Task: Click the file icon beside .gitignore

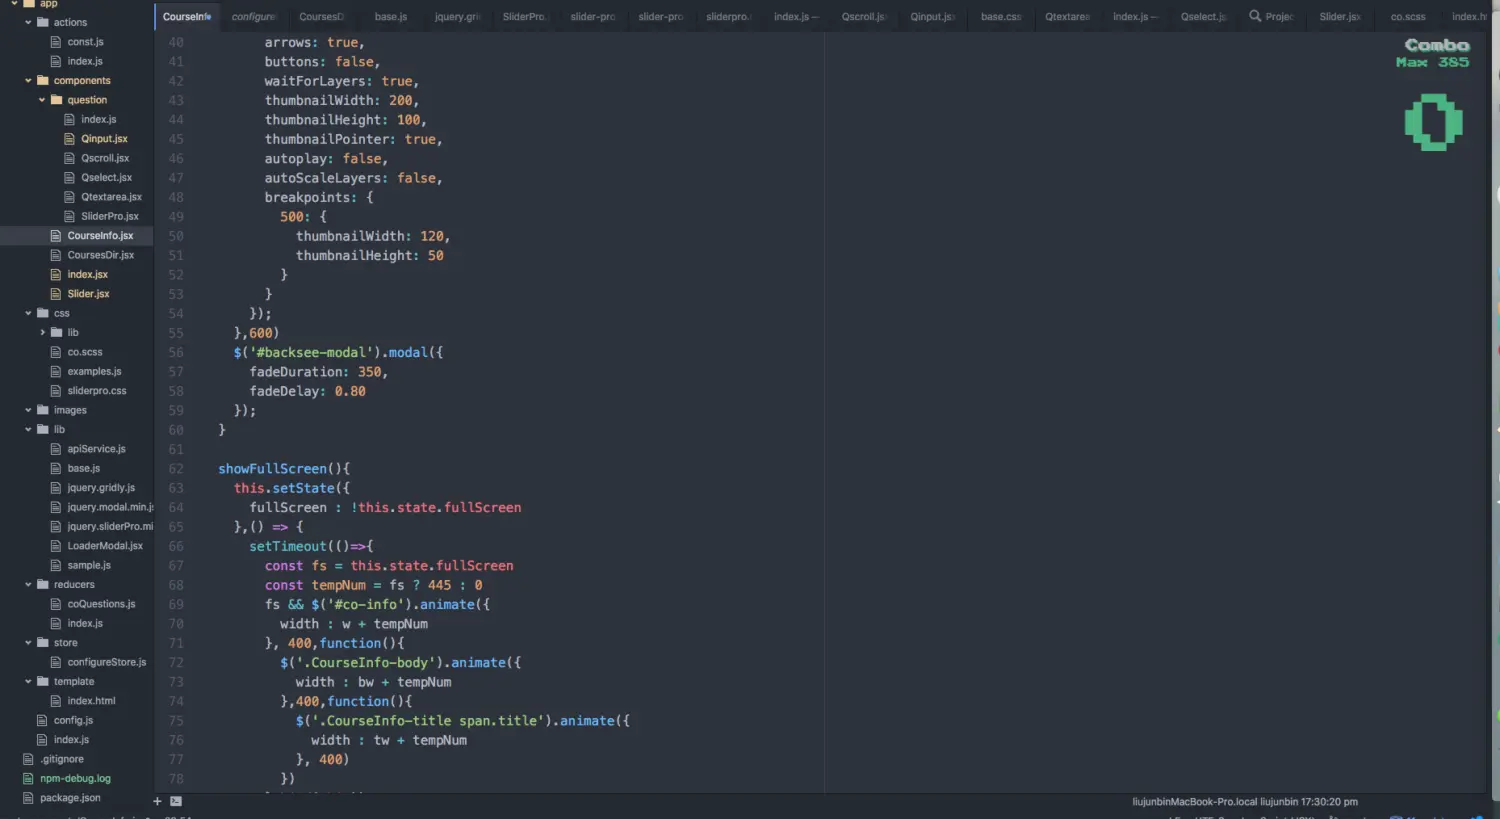Action: [x=28, y=759]
